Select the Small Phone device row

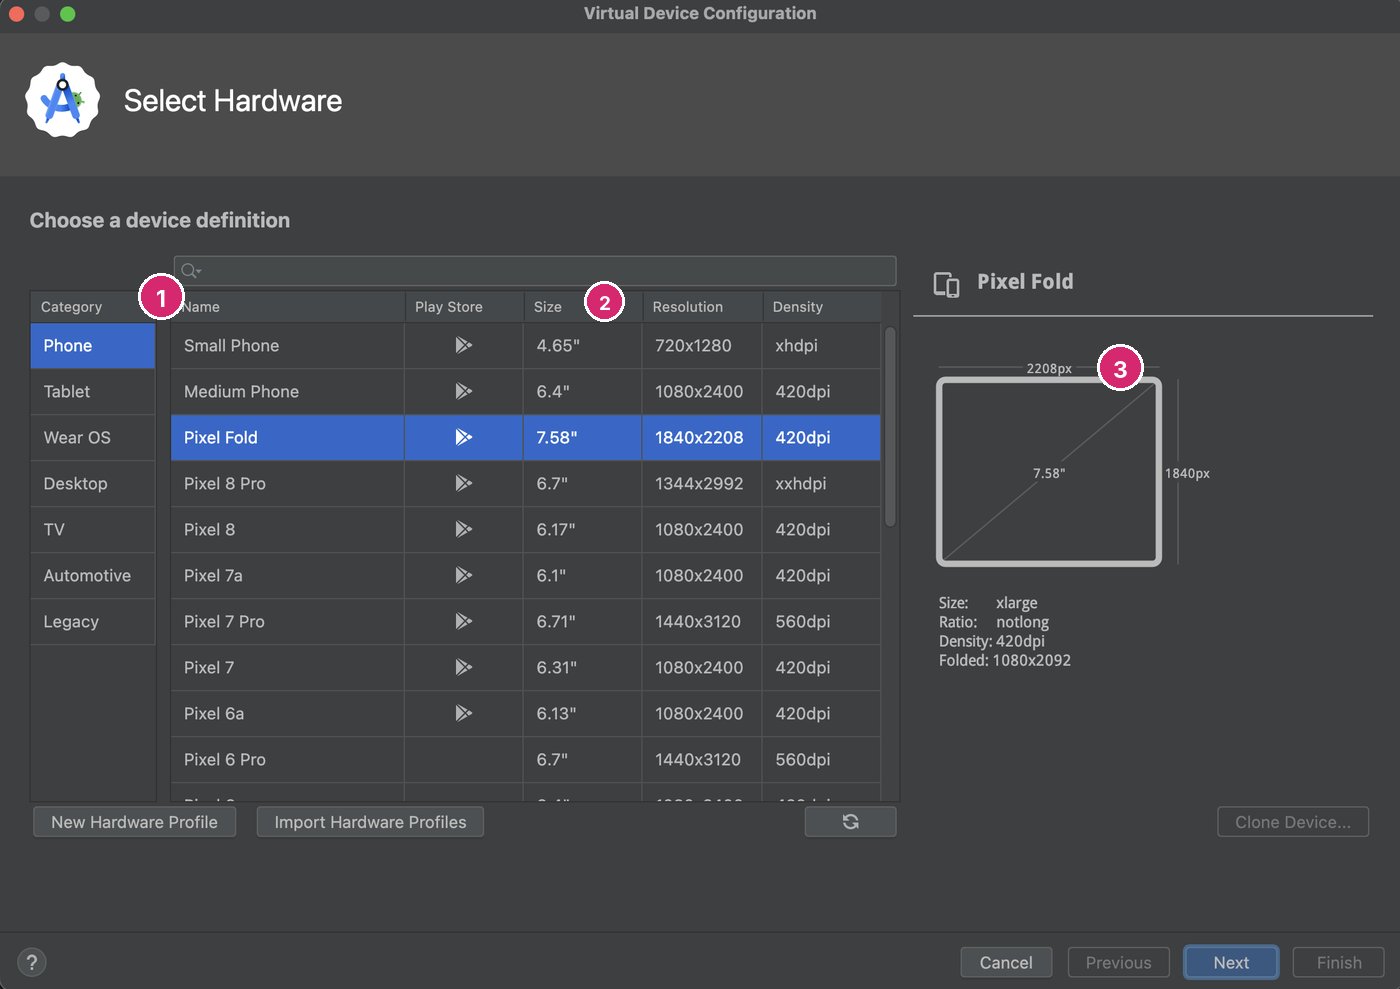526,346
